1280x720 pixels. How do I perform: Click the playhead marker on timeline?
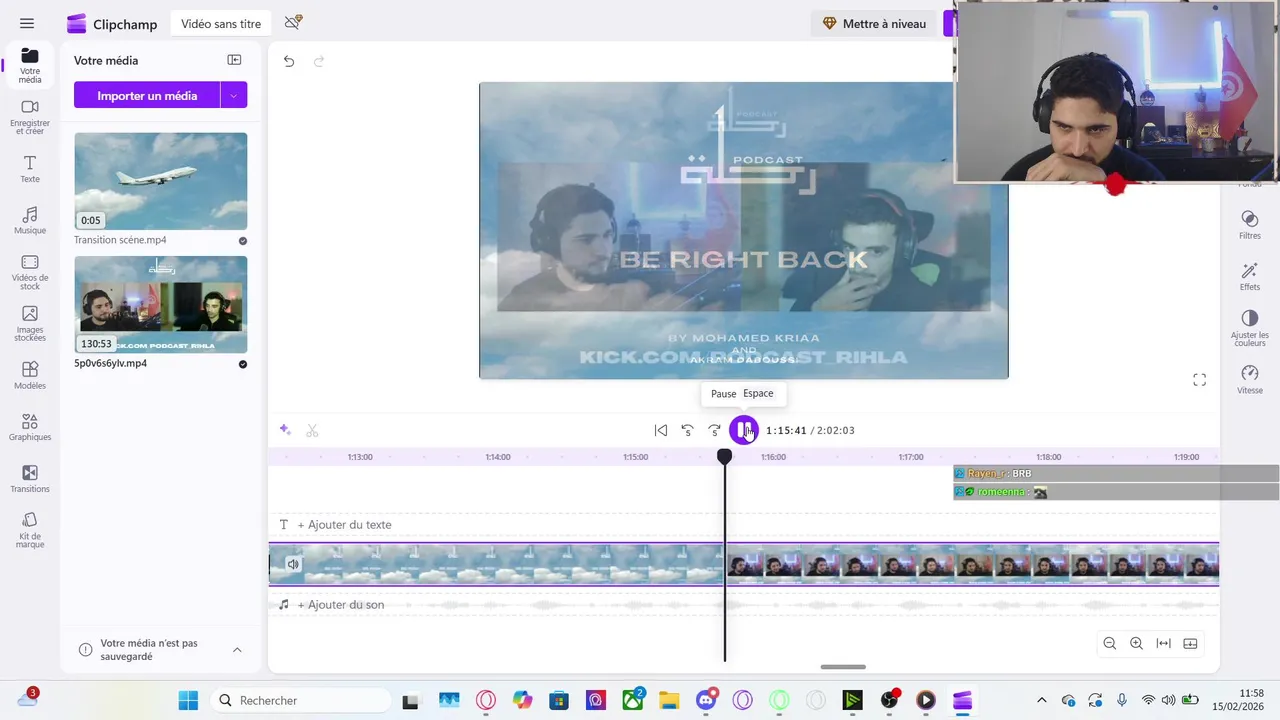724,456
